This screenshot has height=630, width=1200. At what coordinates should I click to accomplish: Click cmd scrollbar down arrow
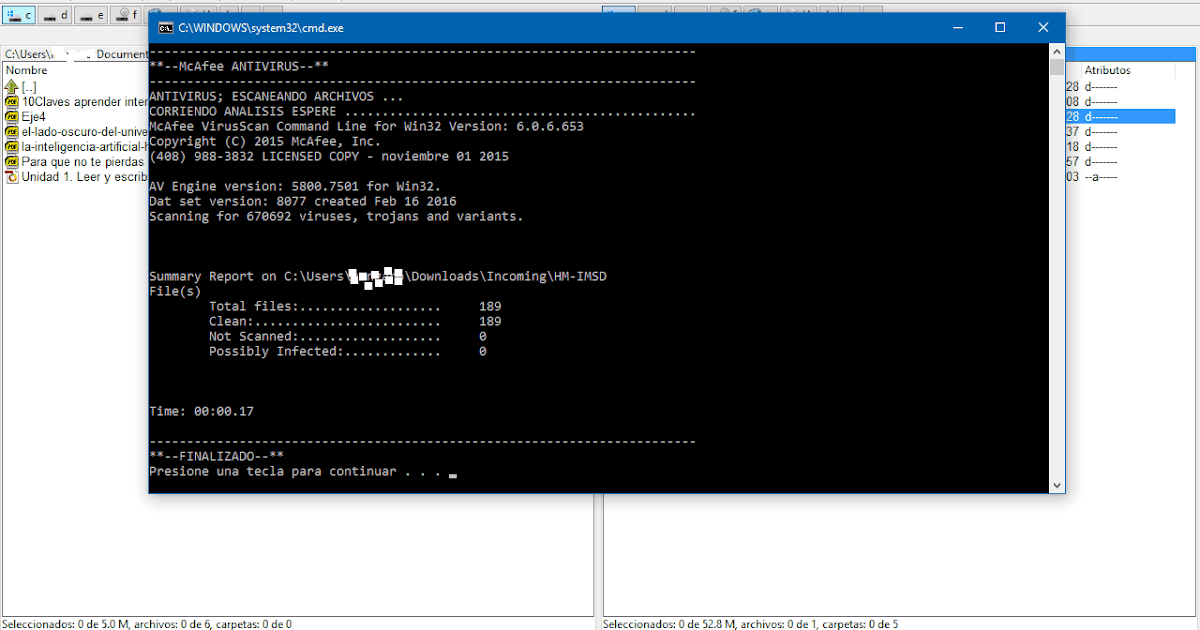click(x=1057, y=485)
